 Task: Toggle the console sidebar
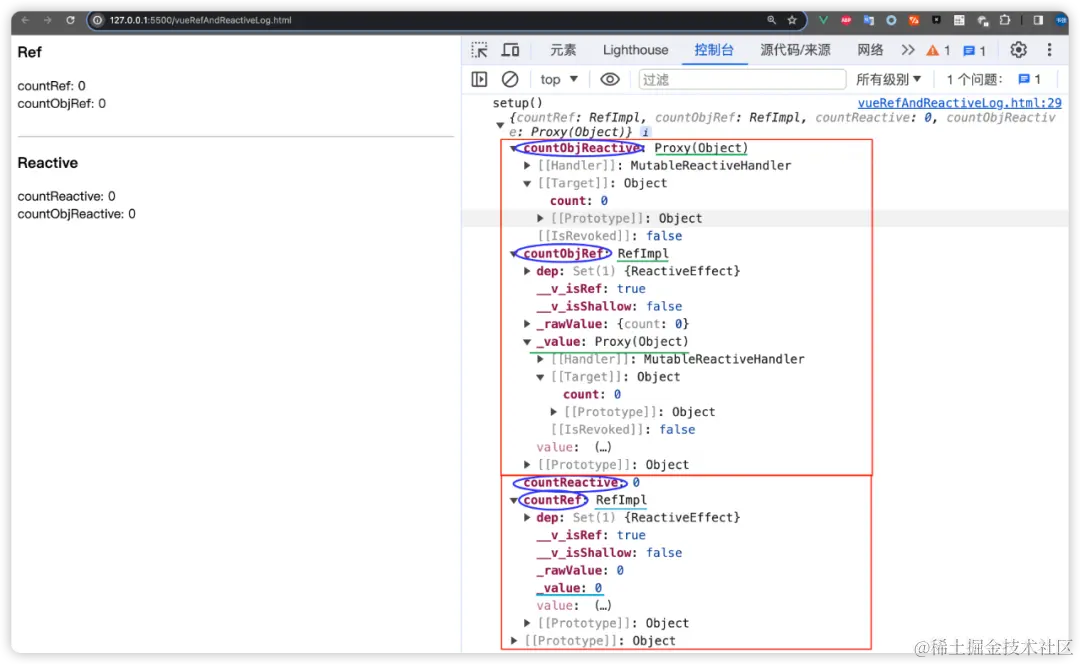point(479,79)
